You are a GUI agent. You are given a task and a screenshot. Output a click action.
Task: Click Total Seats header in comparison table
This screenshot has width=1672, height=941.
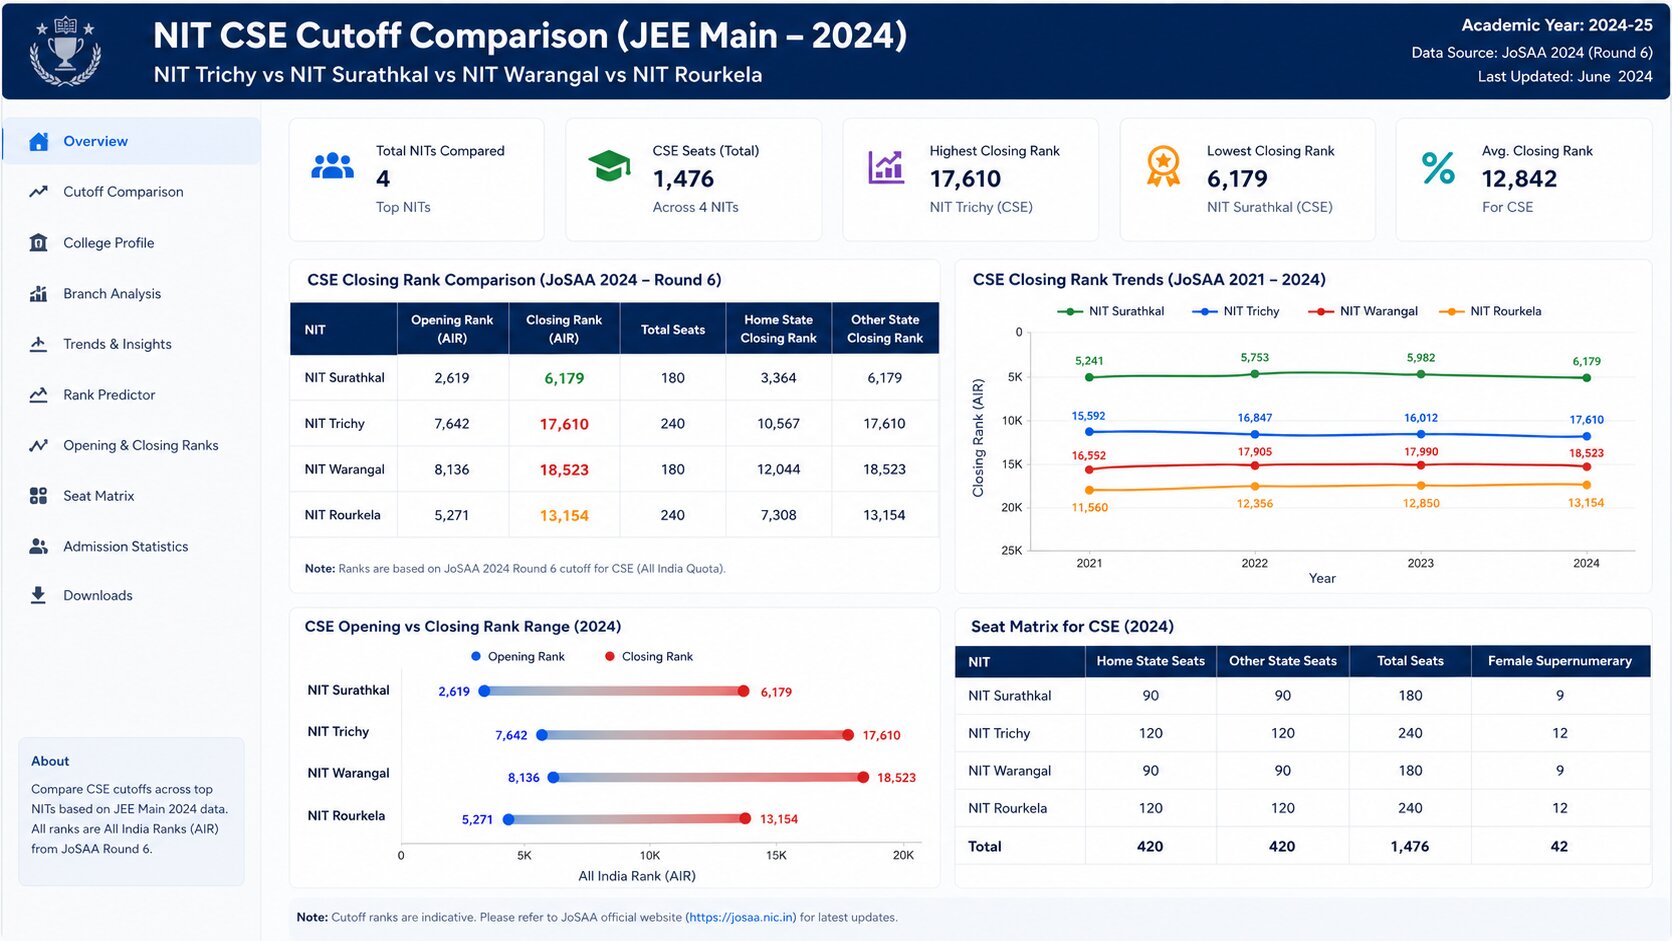[x=673, y=329]
